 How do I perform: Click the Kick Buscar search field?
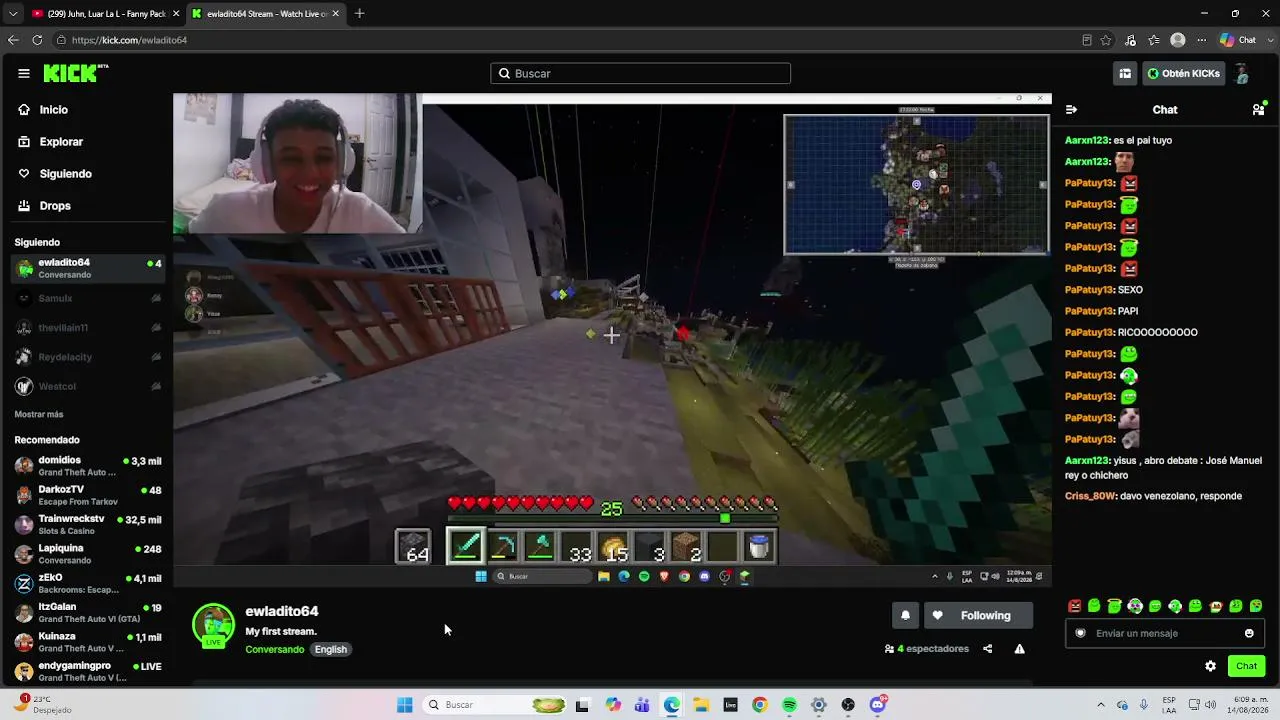click(640, 73)
